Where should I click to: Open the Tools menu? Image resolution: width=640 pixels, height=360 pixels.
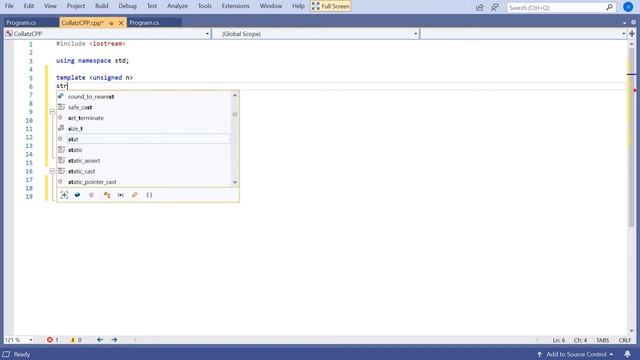point(204,6)
